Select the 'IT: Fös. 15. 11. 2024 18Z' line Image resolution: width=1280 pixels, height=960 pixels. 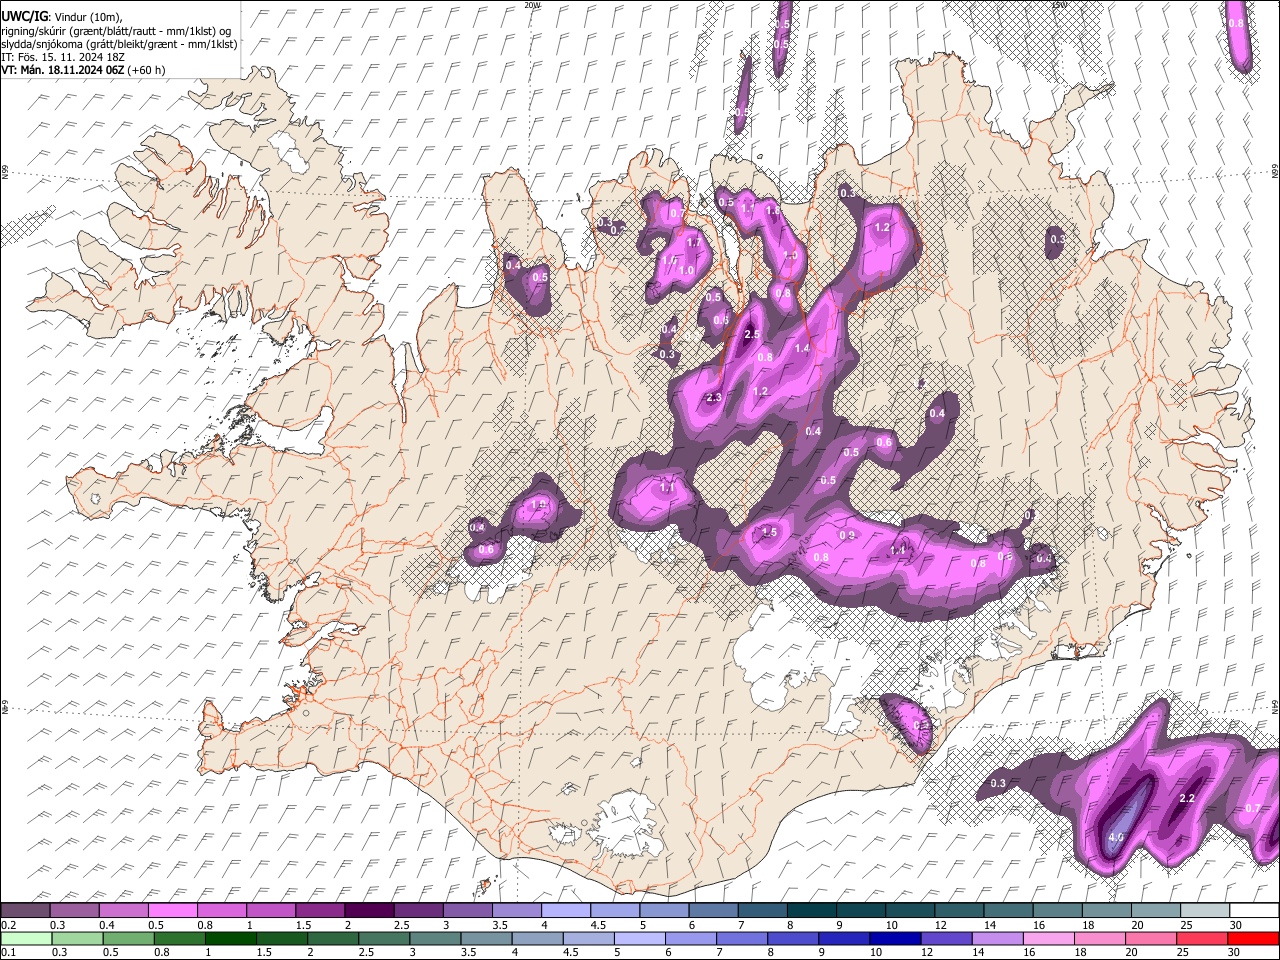point(62,57)
